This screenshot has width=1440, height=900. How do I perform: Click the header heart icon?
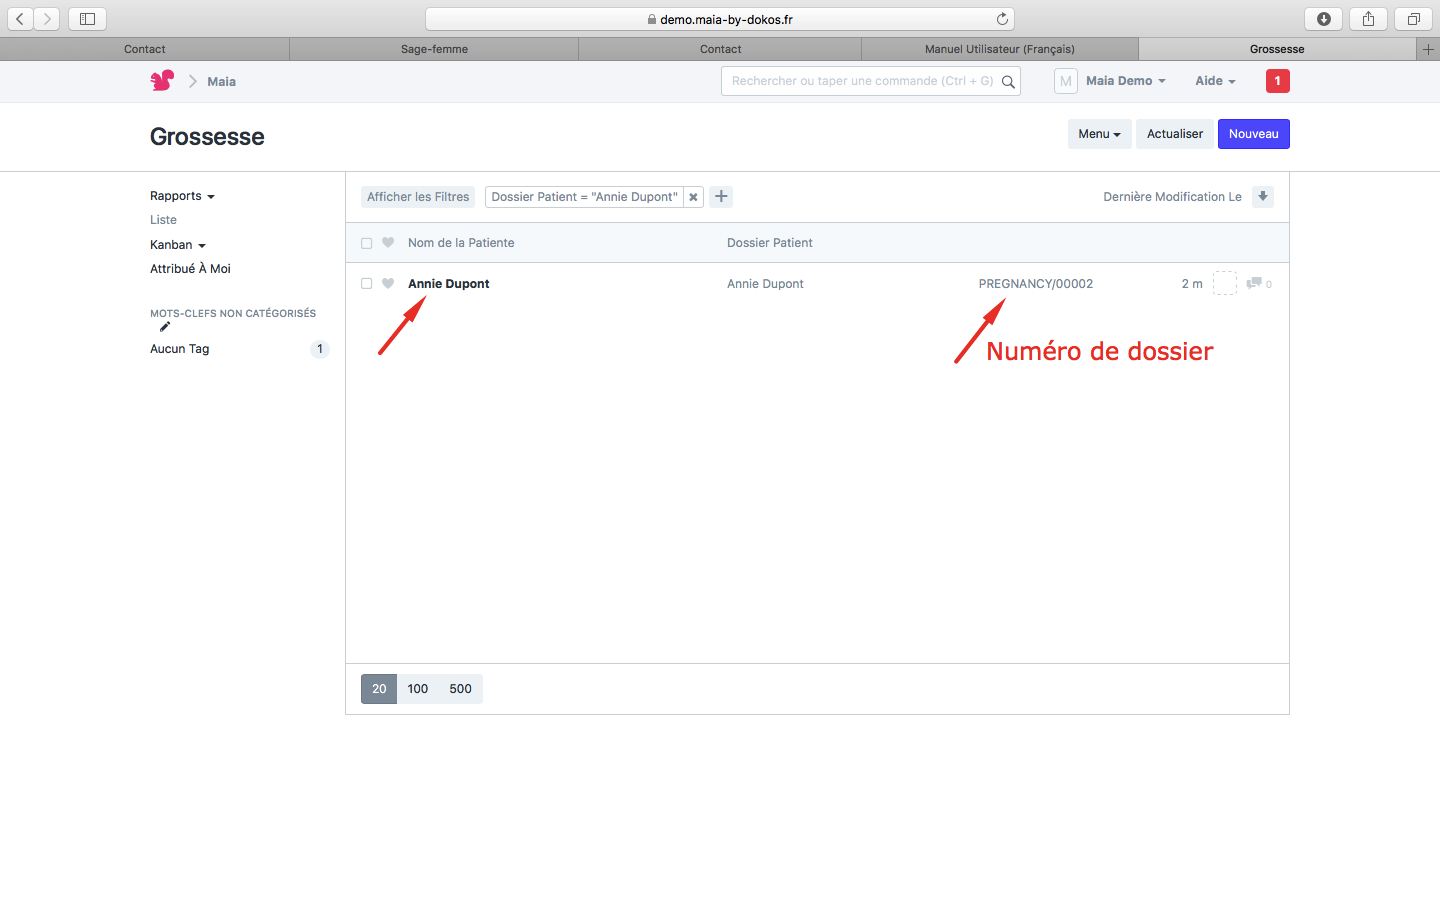coord(388,243)
